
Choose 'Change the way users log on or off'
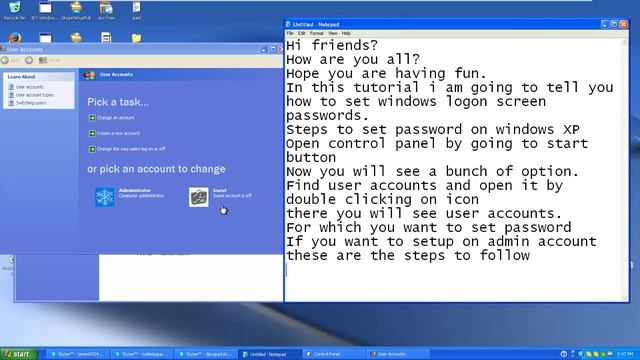point(131,149)
